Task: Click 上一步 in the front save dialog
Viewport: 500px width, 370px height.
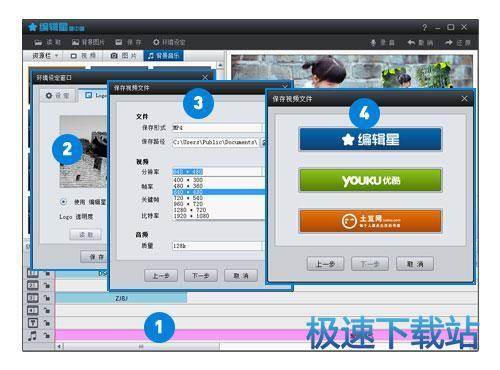Action: tap(325, 264)
